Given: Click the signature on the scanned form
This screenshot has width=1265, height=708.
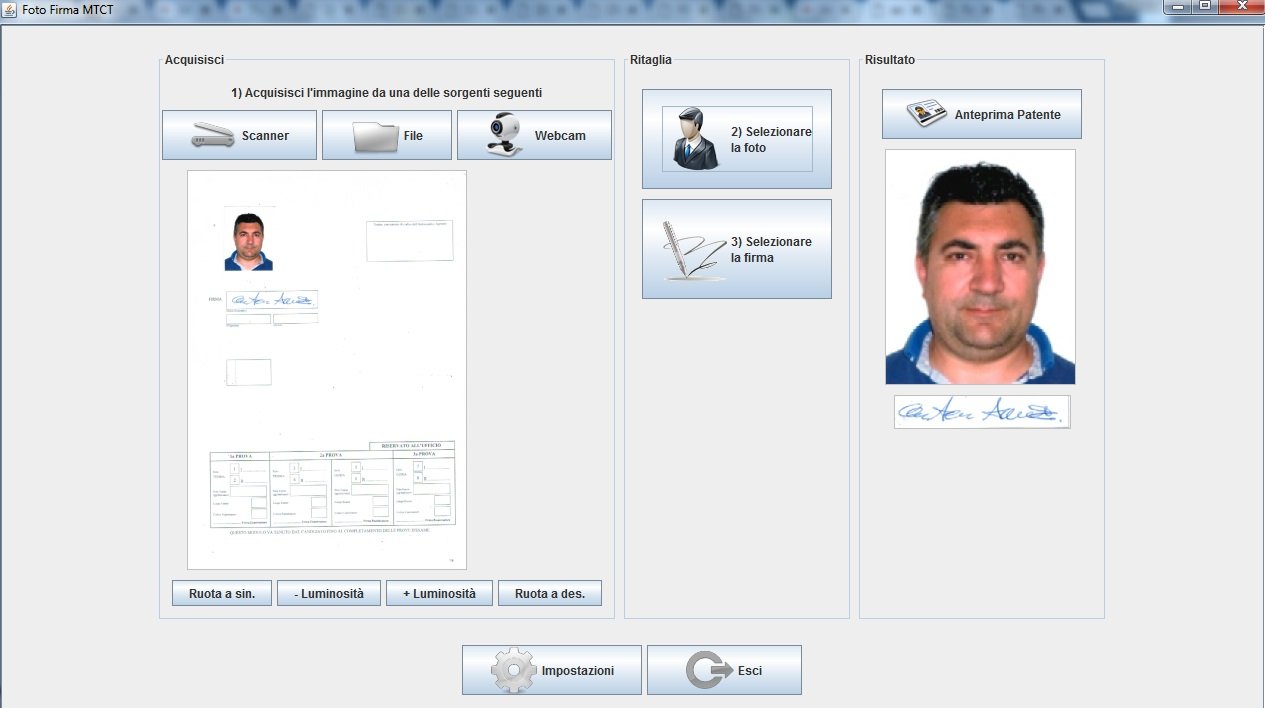Looking at the screenshot, I should (272, 300).
